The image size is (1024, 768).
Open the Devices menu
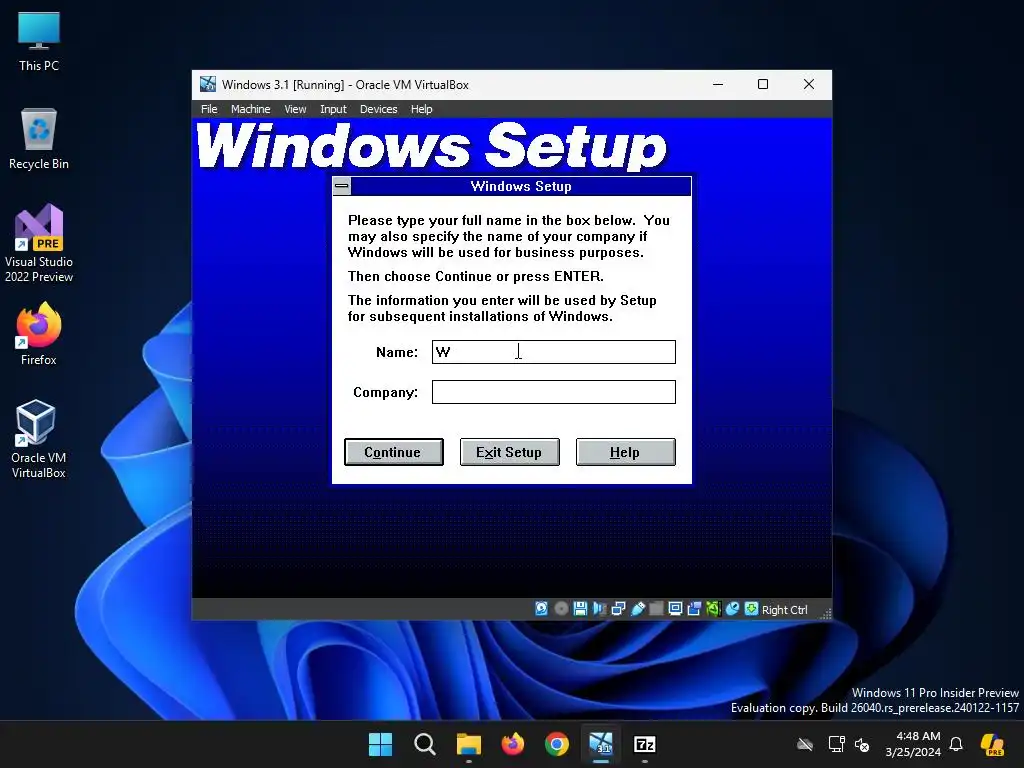click(378, 109)
